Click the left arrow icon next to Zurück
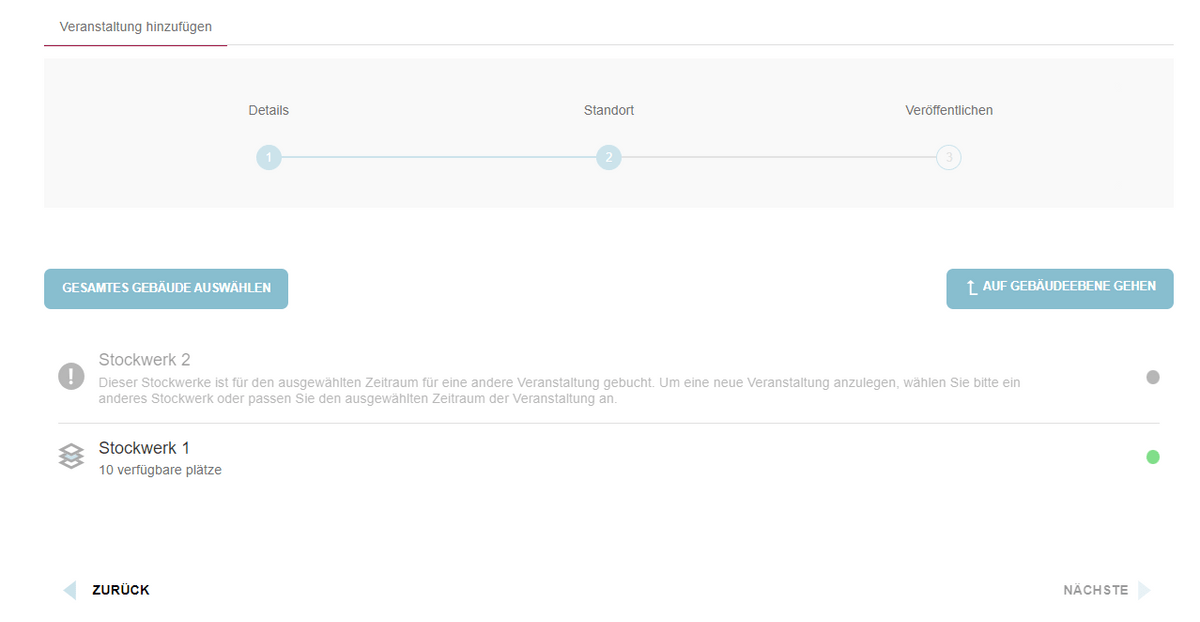The height and width of the screenshot is (622, 1200). (70, 590)
